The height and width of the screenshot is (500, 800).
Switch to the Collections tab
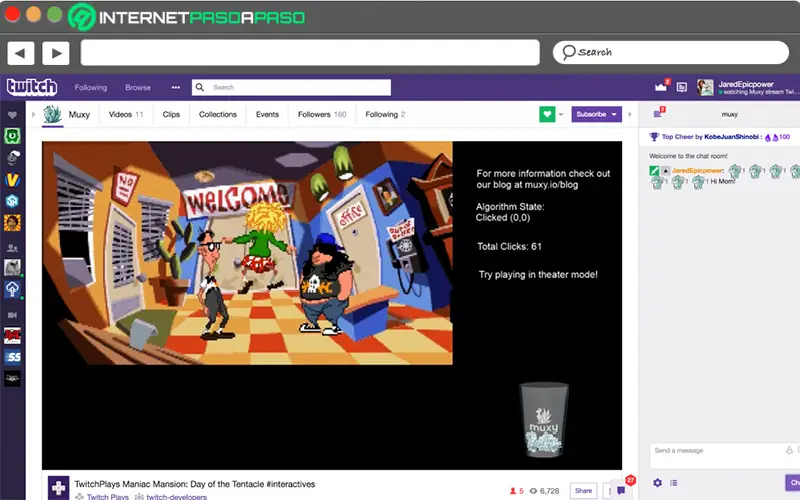tap(218, 114)
